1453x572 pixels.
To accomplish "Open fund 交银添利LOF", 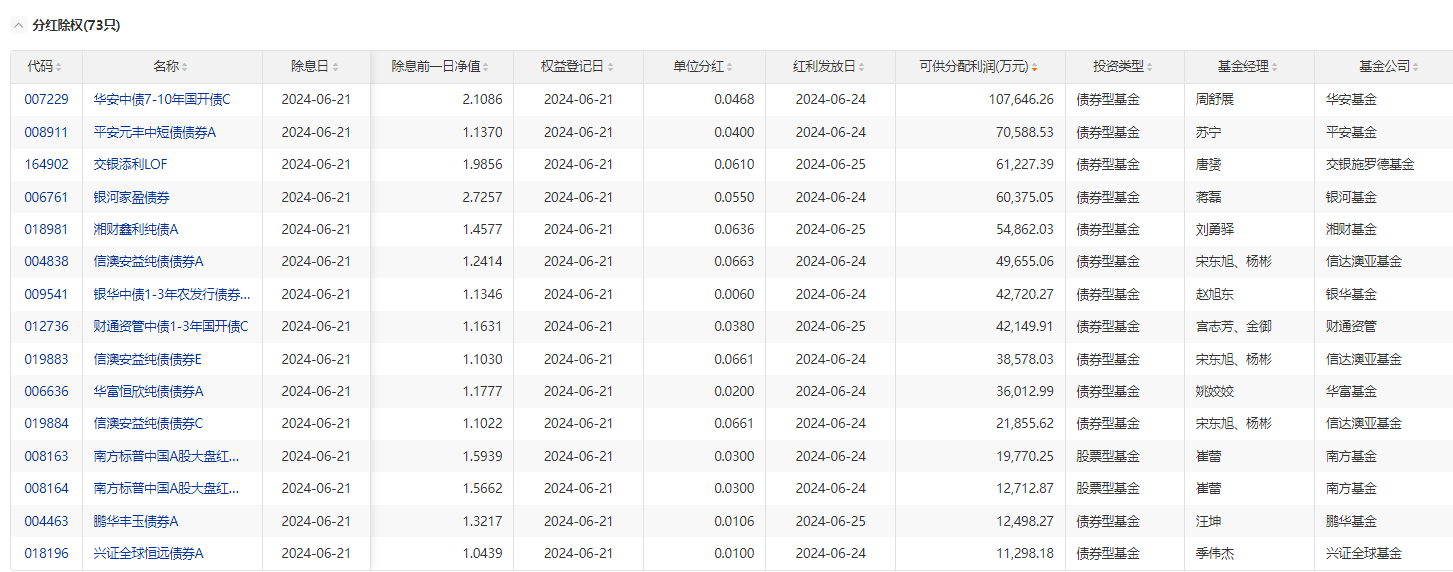I will 131,164.
